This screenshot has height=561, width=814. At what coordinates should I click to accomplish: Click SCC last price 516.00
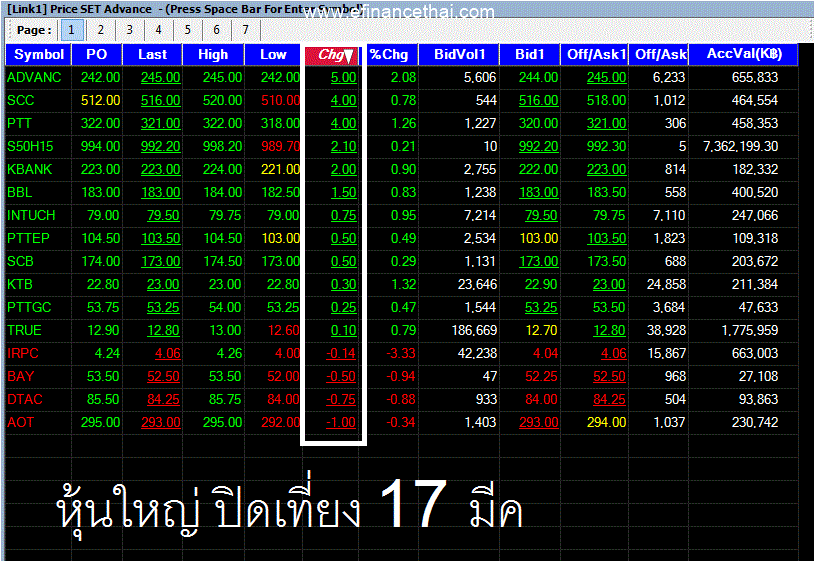(160, 100)
